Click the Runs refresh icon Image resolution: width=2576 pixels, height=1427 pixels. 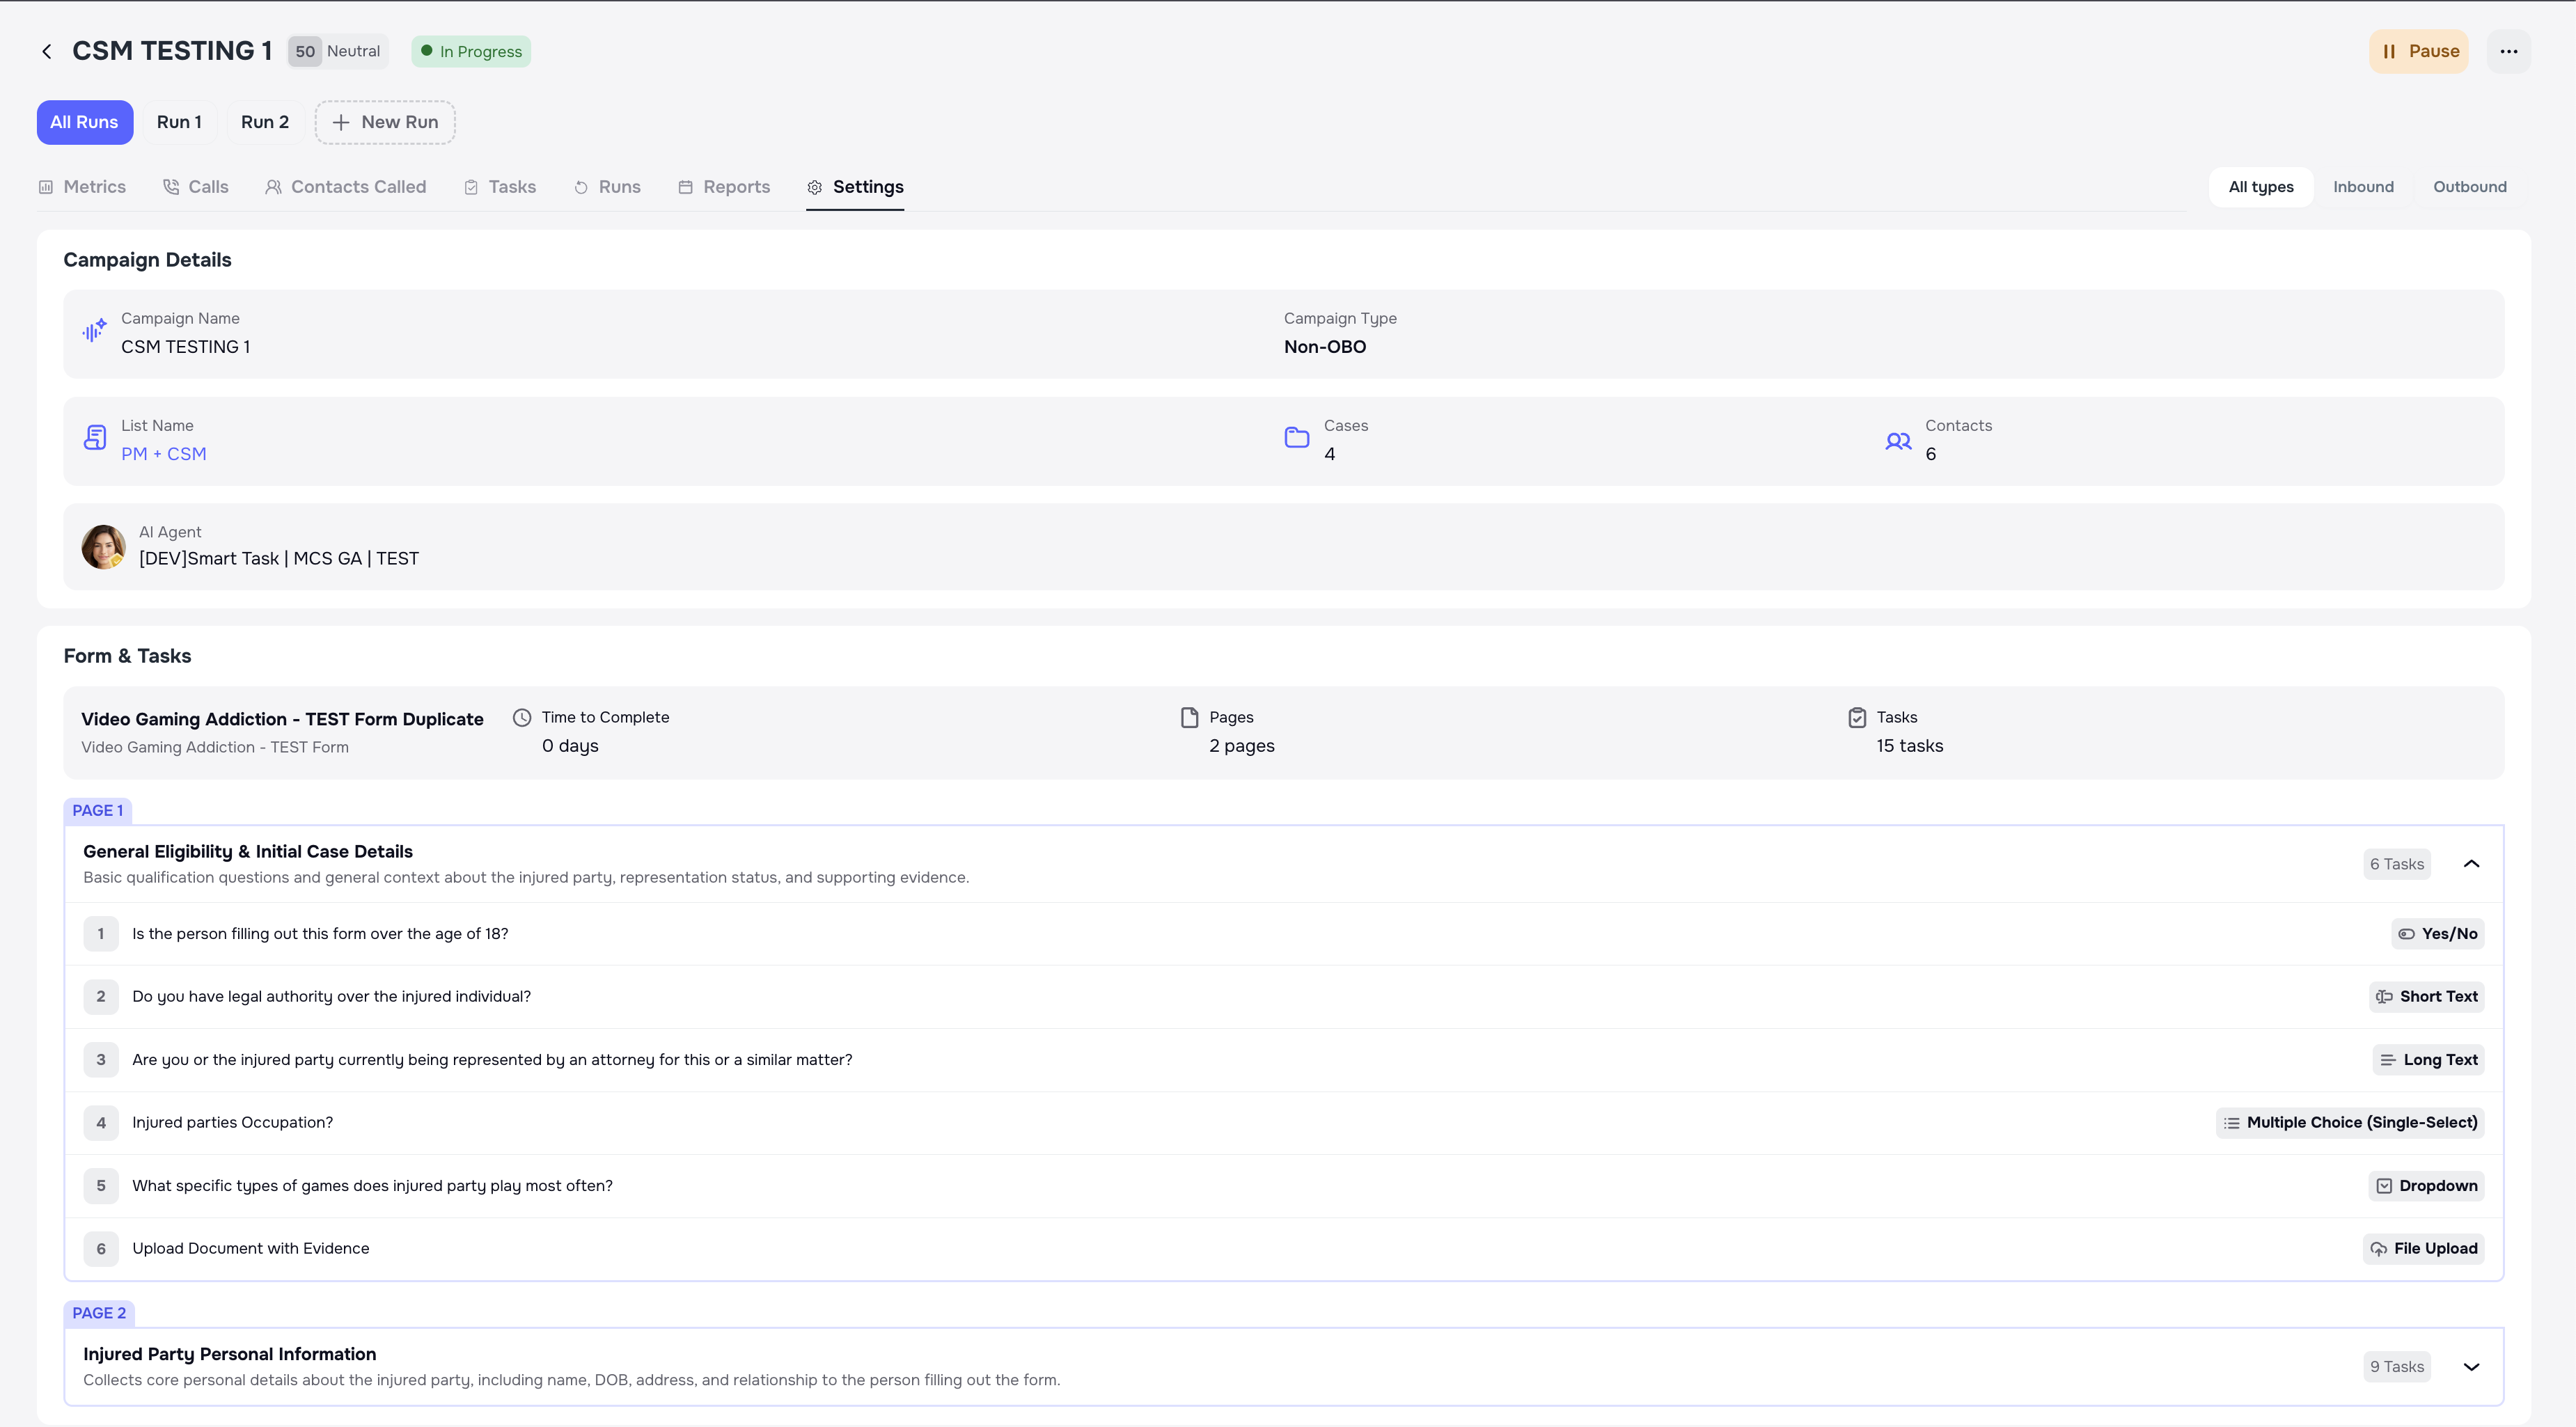(581, 186)
